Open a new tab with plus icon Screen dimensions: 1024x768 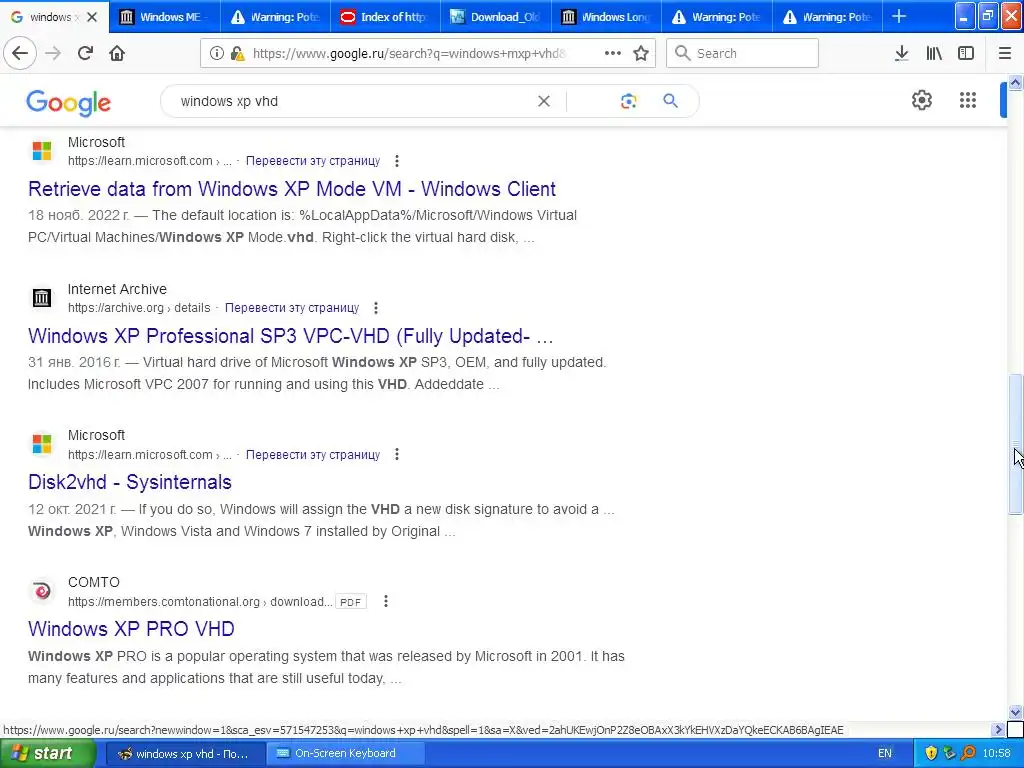point(899,16)
